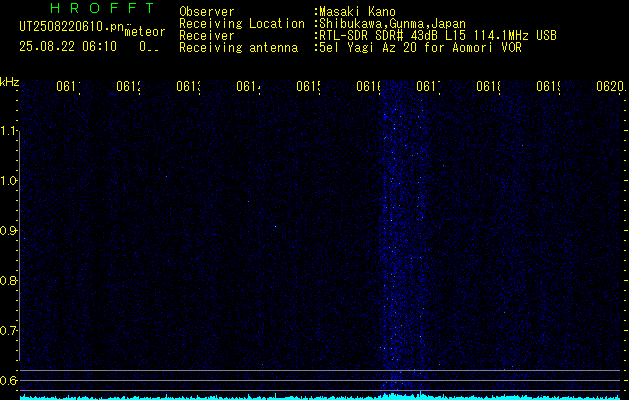Screen dimensions: 629x400
Task: Click the observer name Masaki Kano
Action: pyautogui.click(x=357, y=12)
